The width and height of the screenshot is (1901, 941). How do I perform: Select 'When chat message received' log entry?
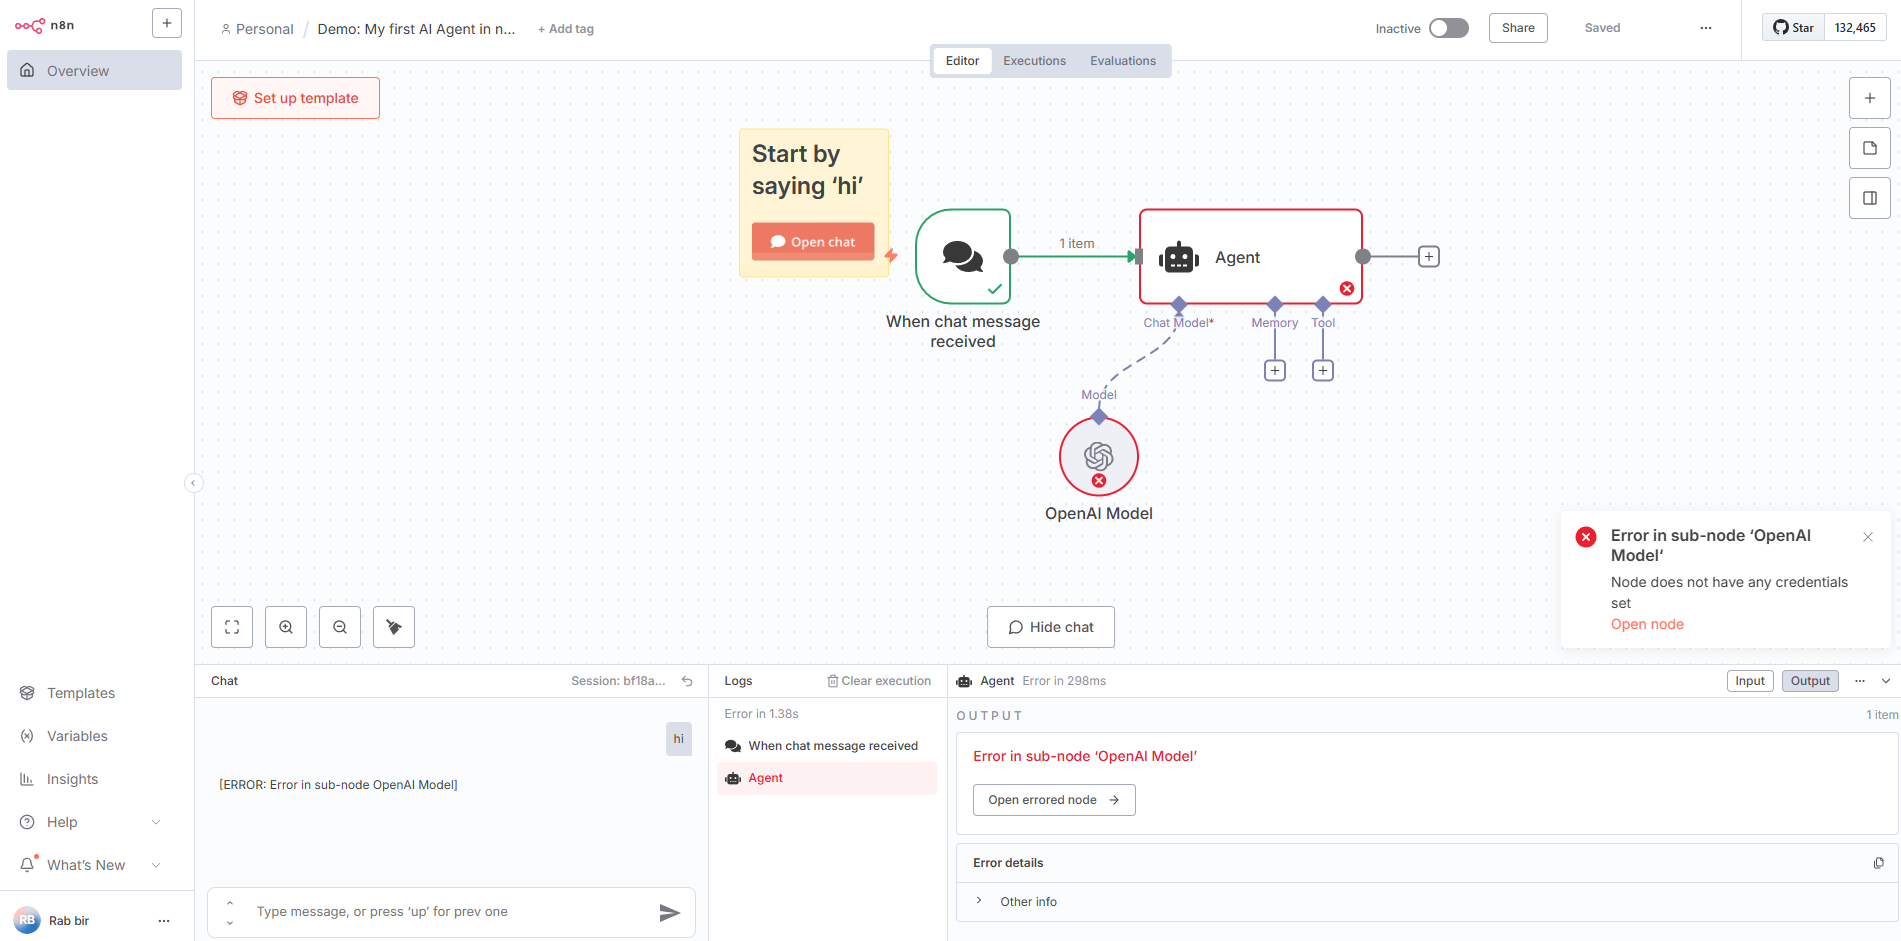tap(827, 746)
